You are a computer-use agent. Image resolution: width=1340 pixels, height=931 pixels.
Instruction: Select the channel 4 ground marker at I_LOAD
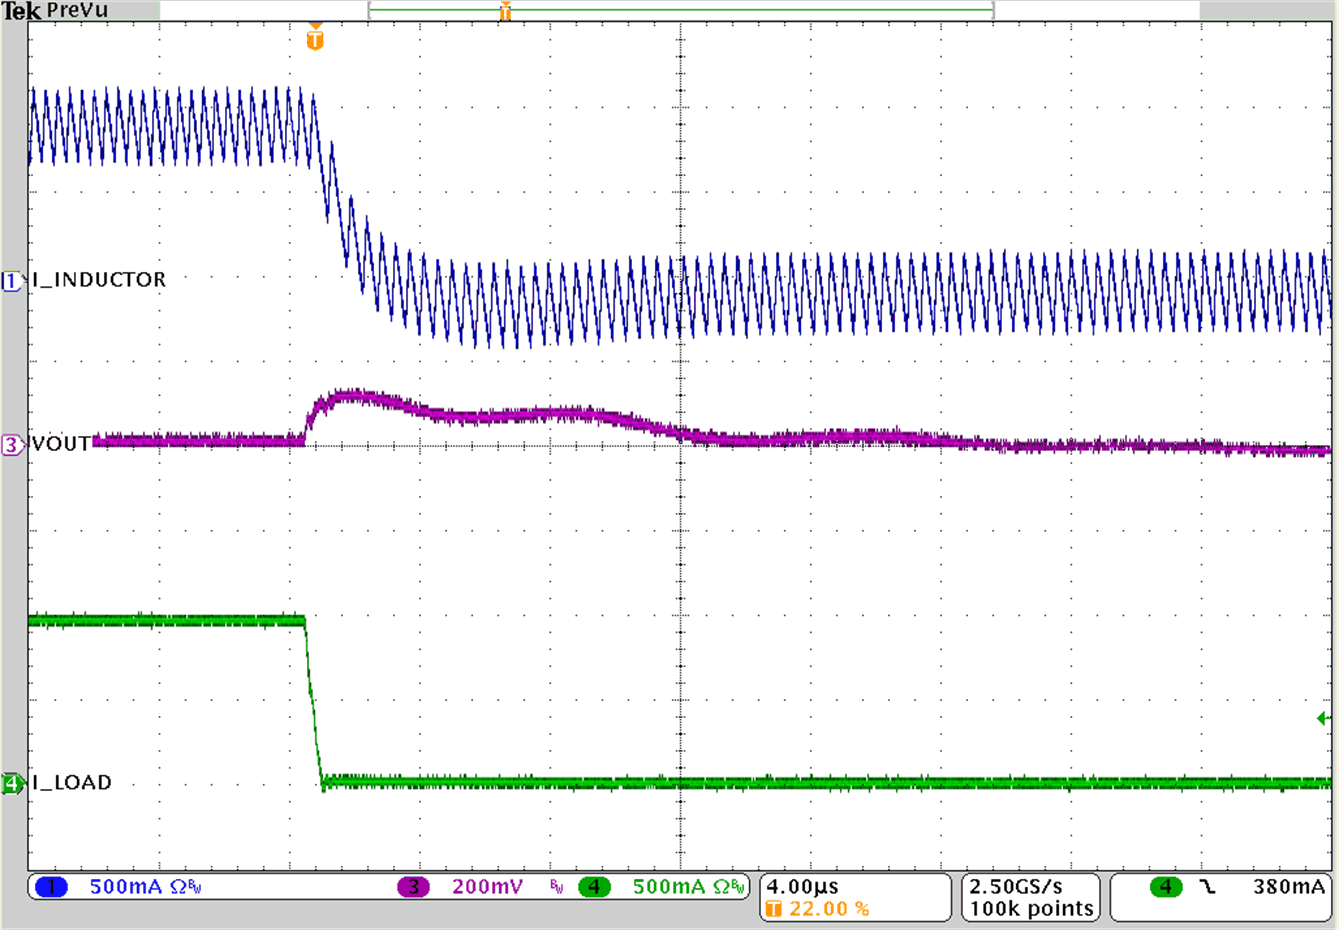click(x=12, y=784)
